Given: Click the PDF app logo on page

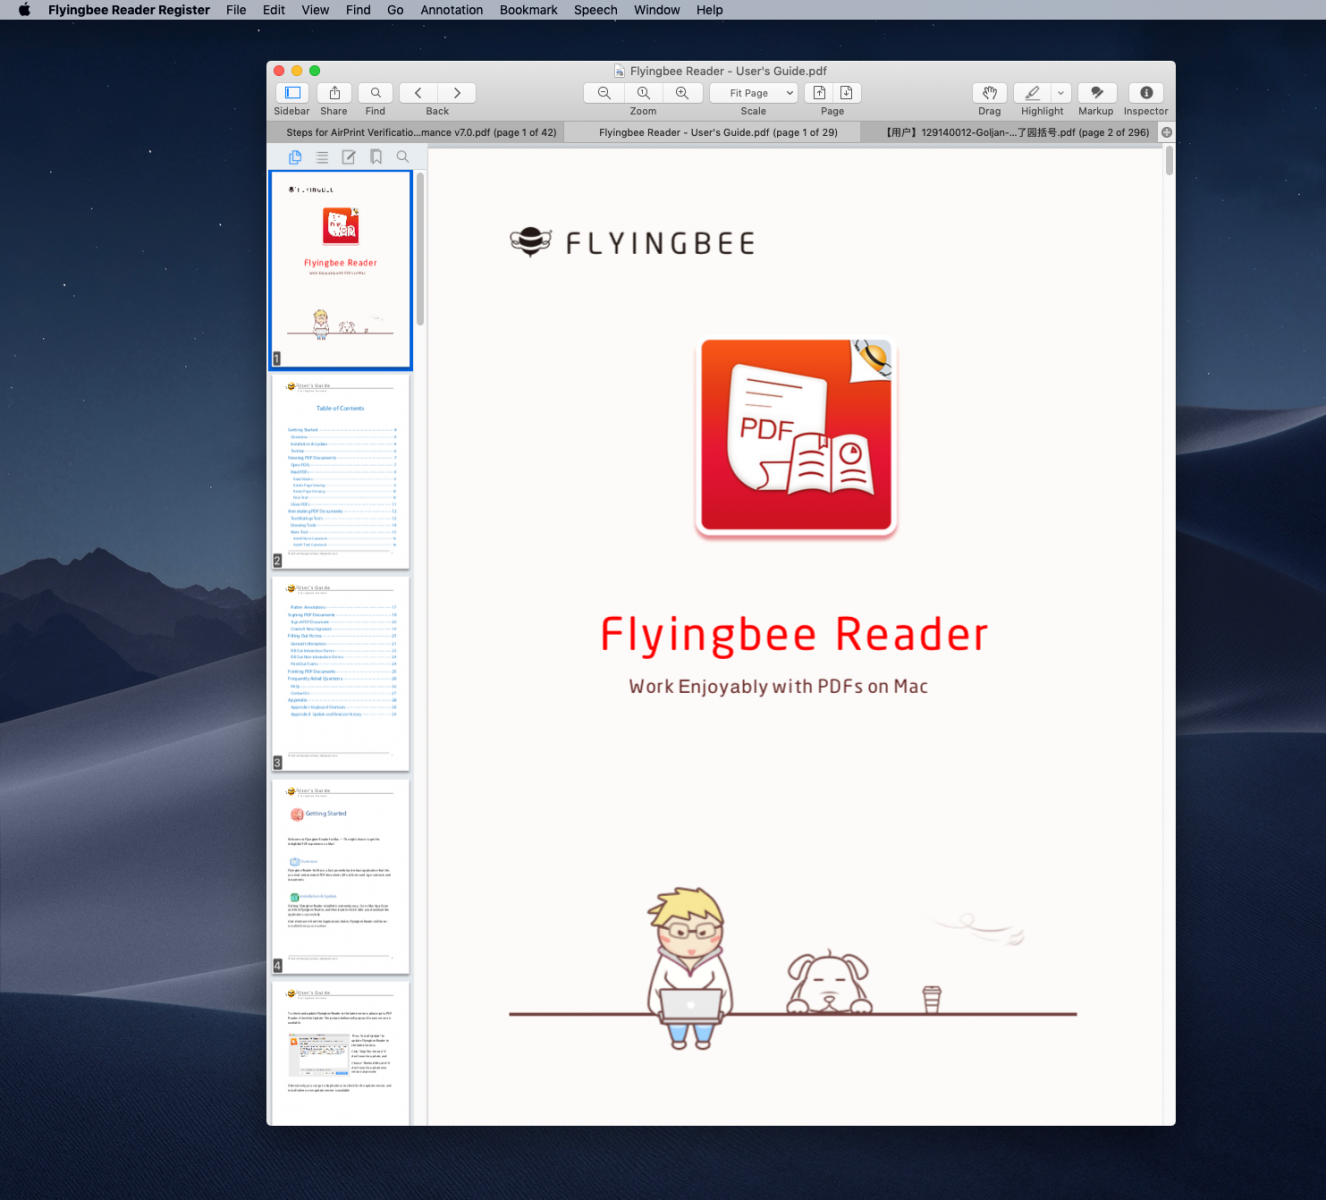Looking at the screenshot, I should 796,436.
